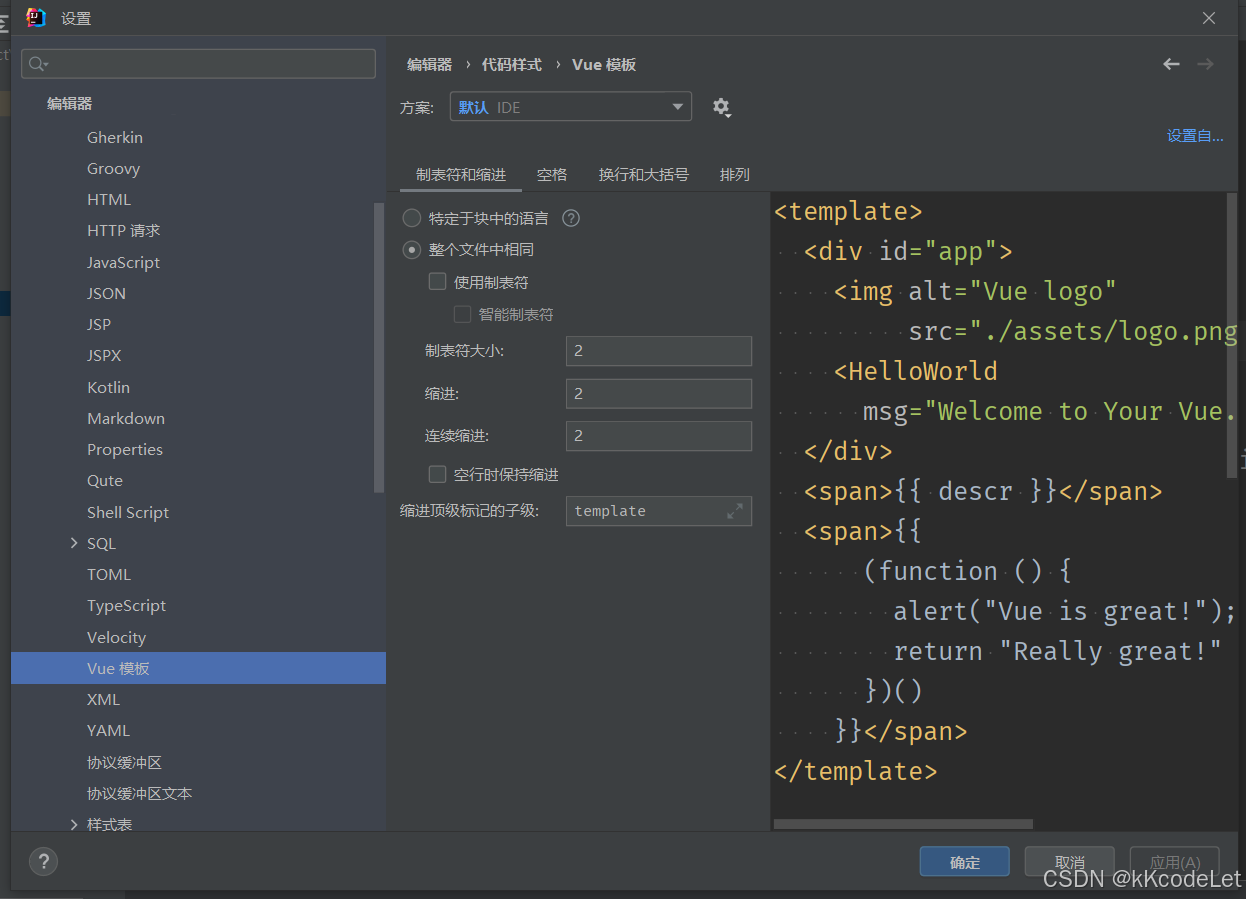Expand the 样式表 tree node
The image size is (1246, 899).
74,824
